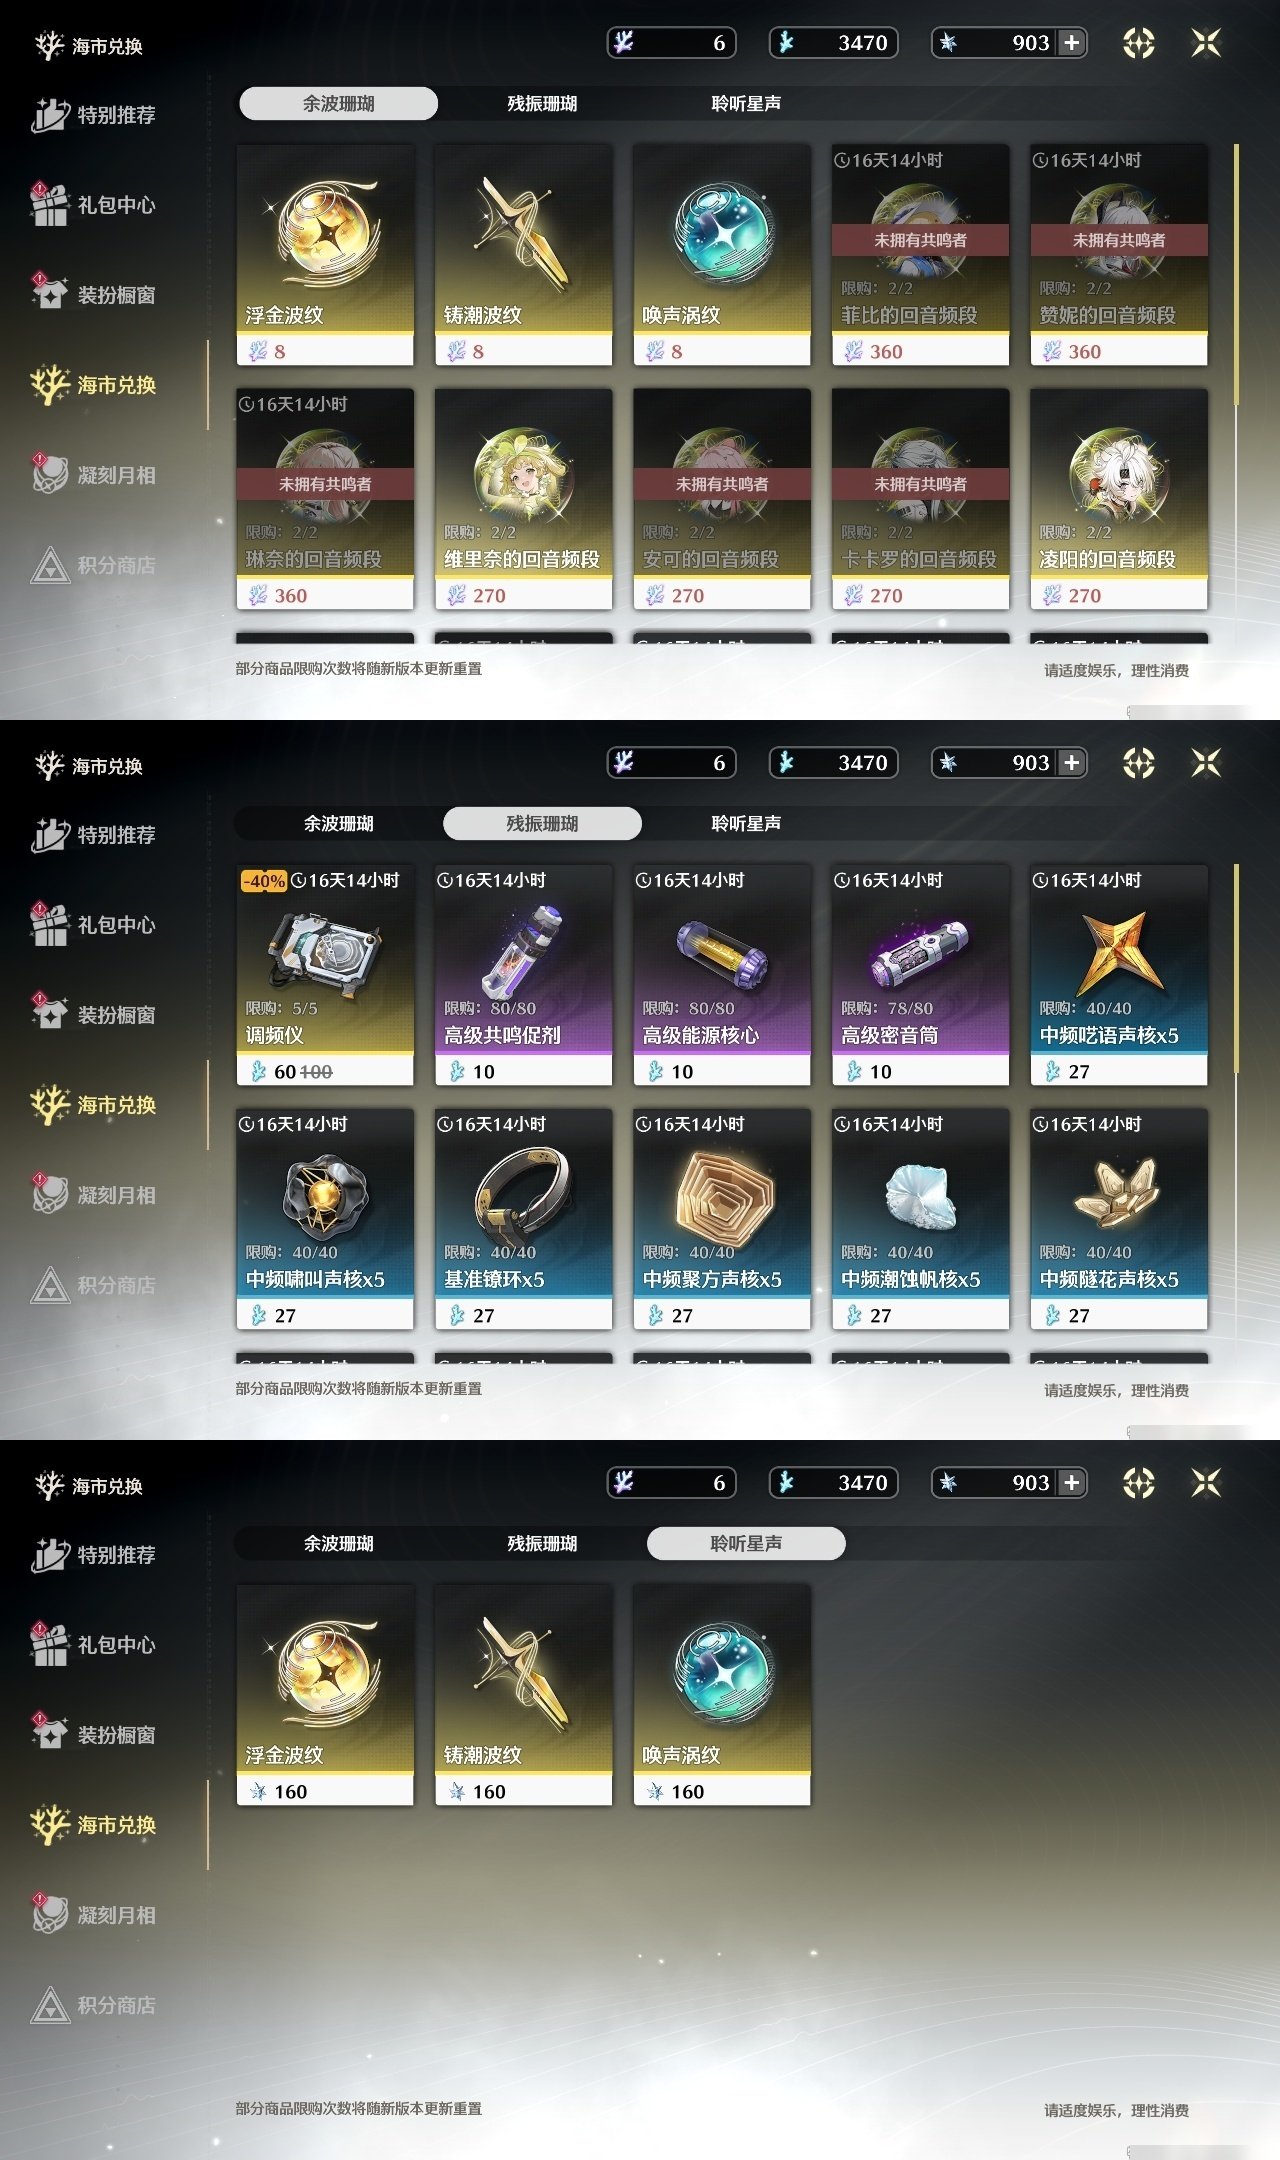Click the highlighted 残振珊瑚 tab

[x=542, y=823]
